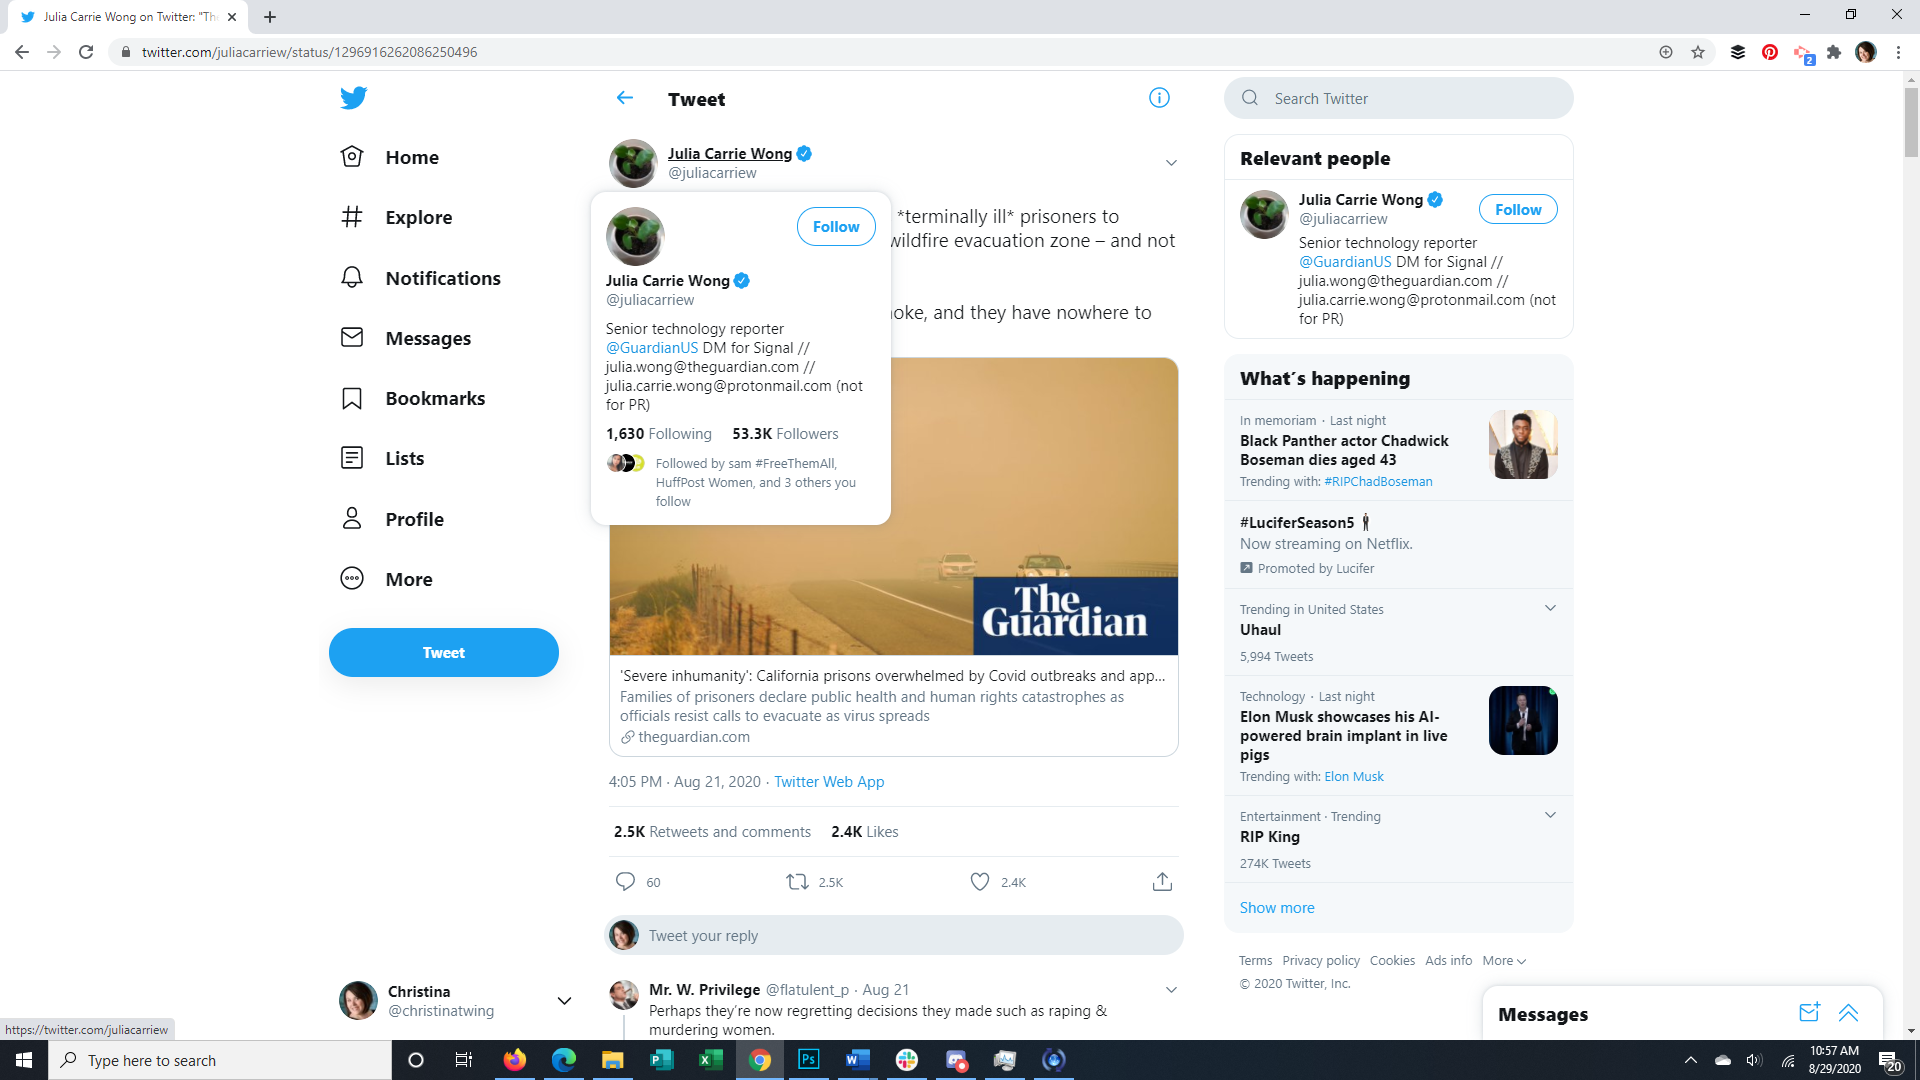Click the page vertical scrollbar thumb
1920x1080 pixels.
[x=1911, y=122]
